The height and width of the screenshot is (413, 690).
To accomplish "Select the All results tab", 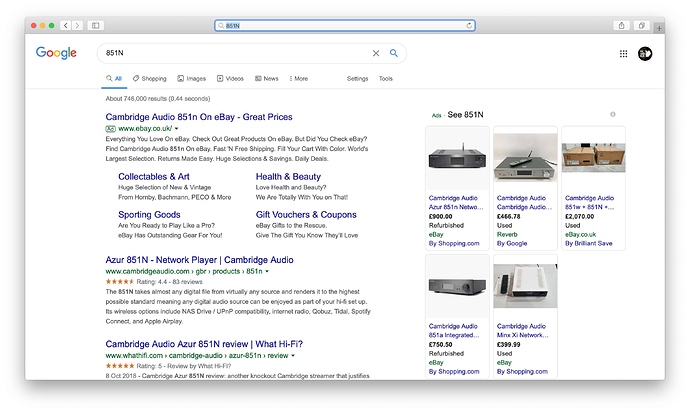I will click(114, 78).
